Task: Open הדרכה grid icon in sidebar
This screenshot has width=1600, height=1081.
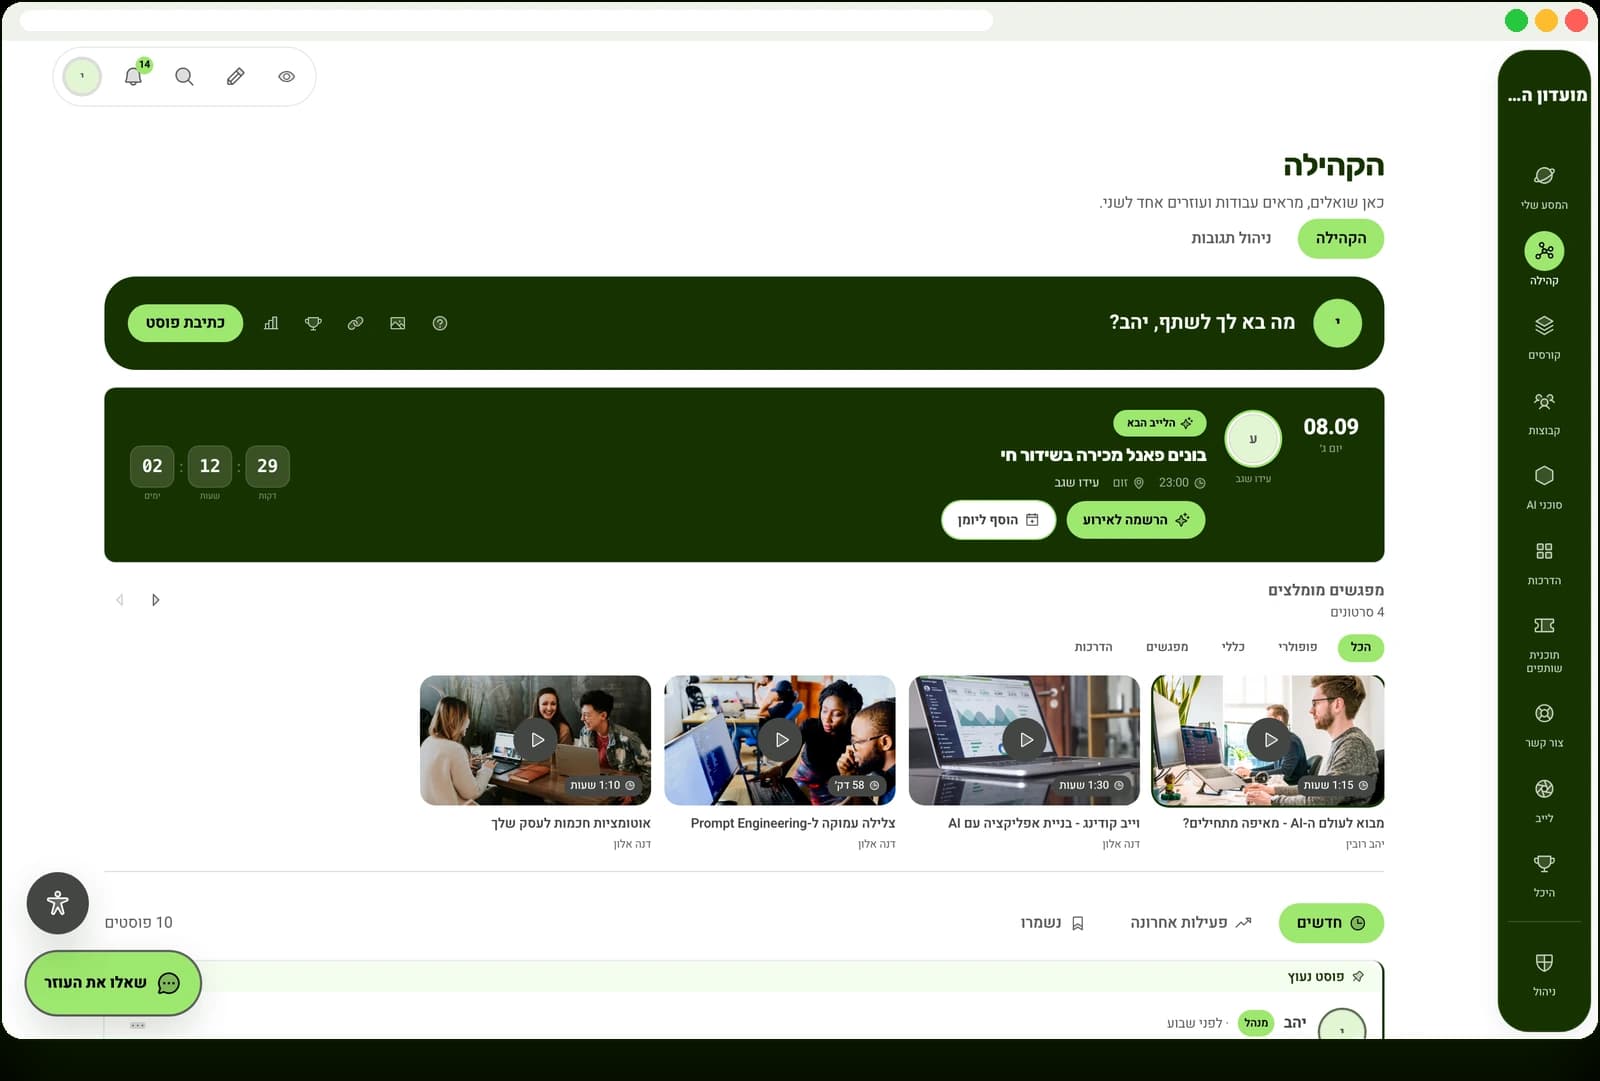Action: (x=1544, y=551)
